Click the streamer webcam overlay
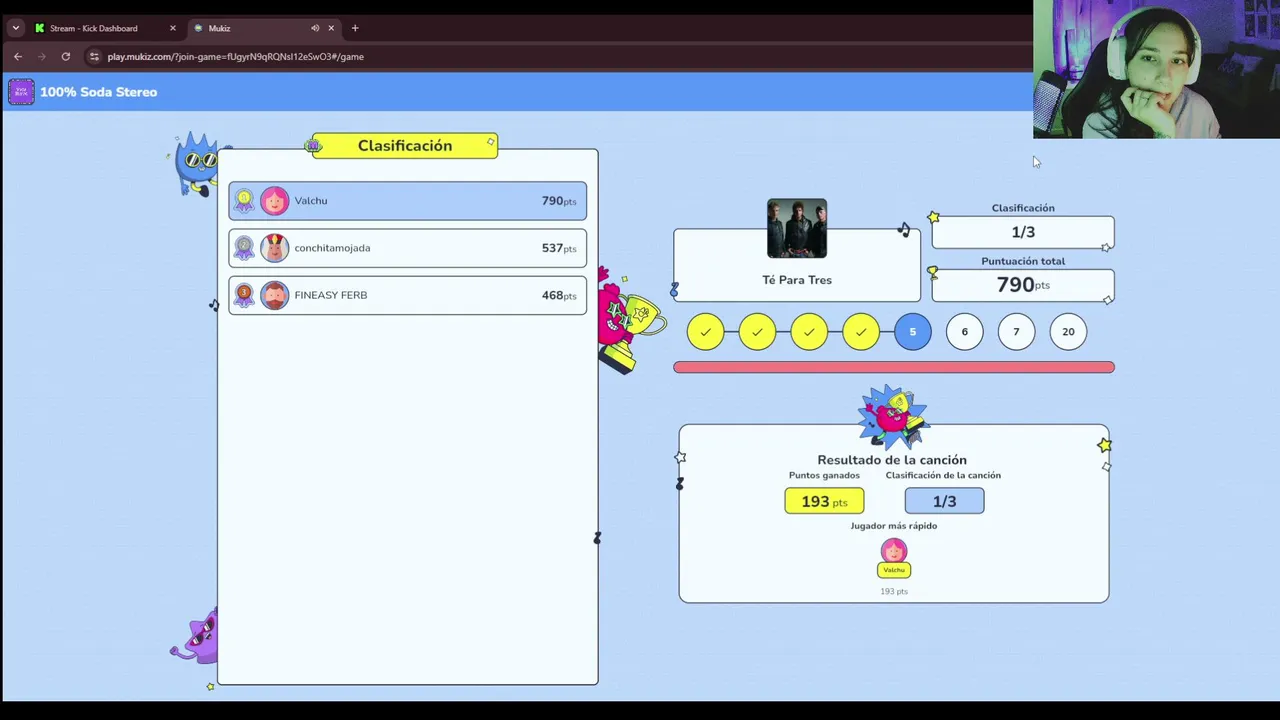Image resolution: width=1280 pixels, height=720 pixels. [1156, 69]
